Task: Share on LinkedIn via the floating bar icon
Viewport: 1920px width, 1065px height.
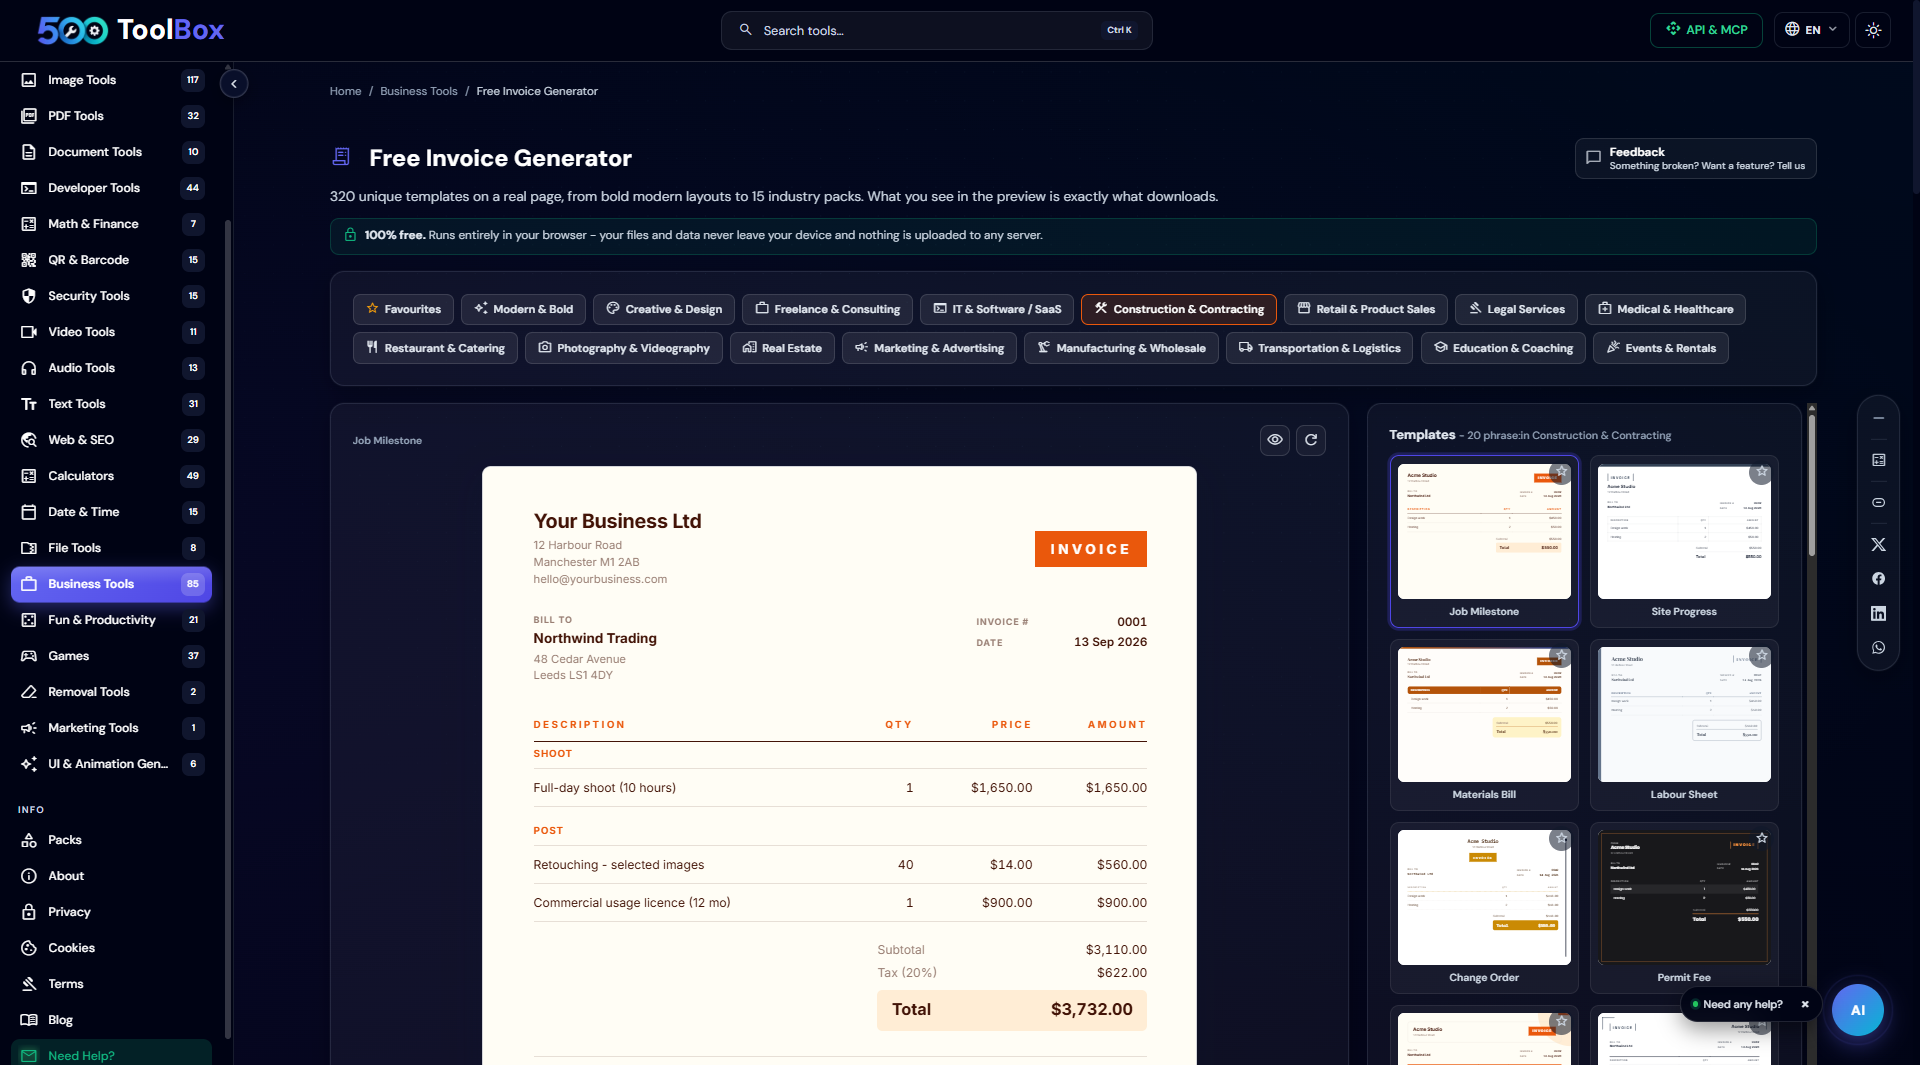Action: (x=1878, y=614)
